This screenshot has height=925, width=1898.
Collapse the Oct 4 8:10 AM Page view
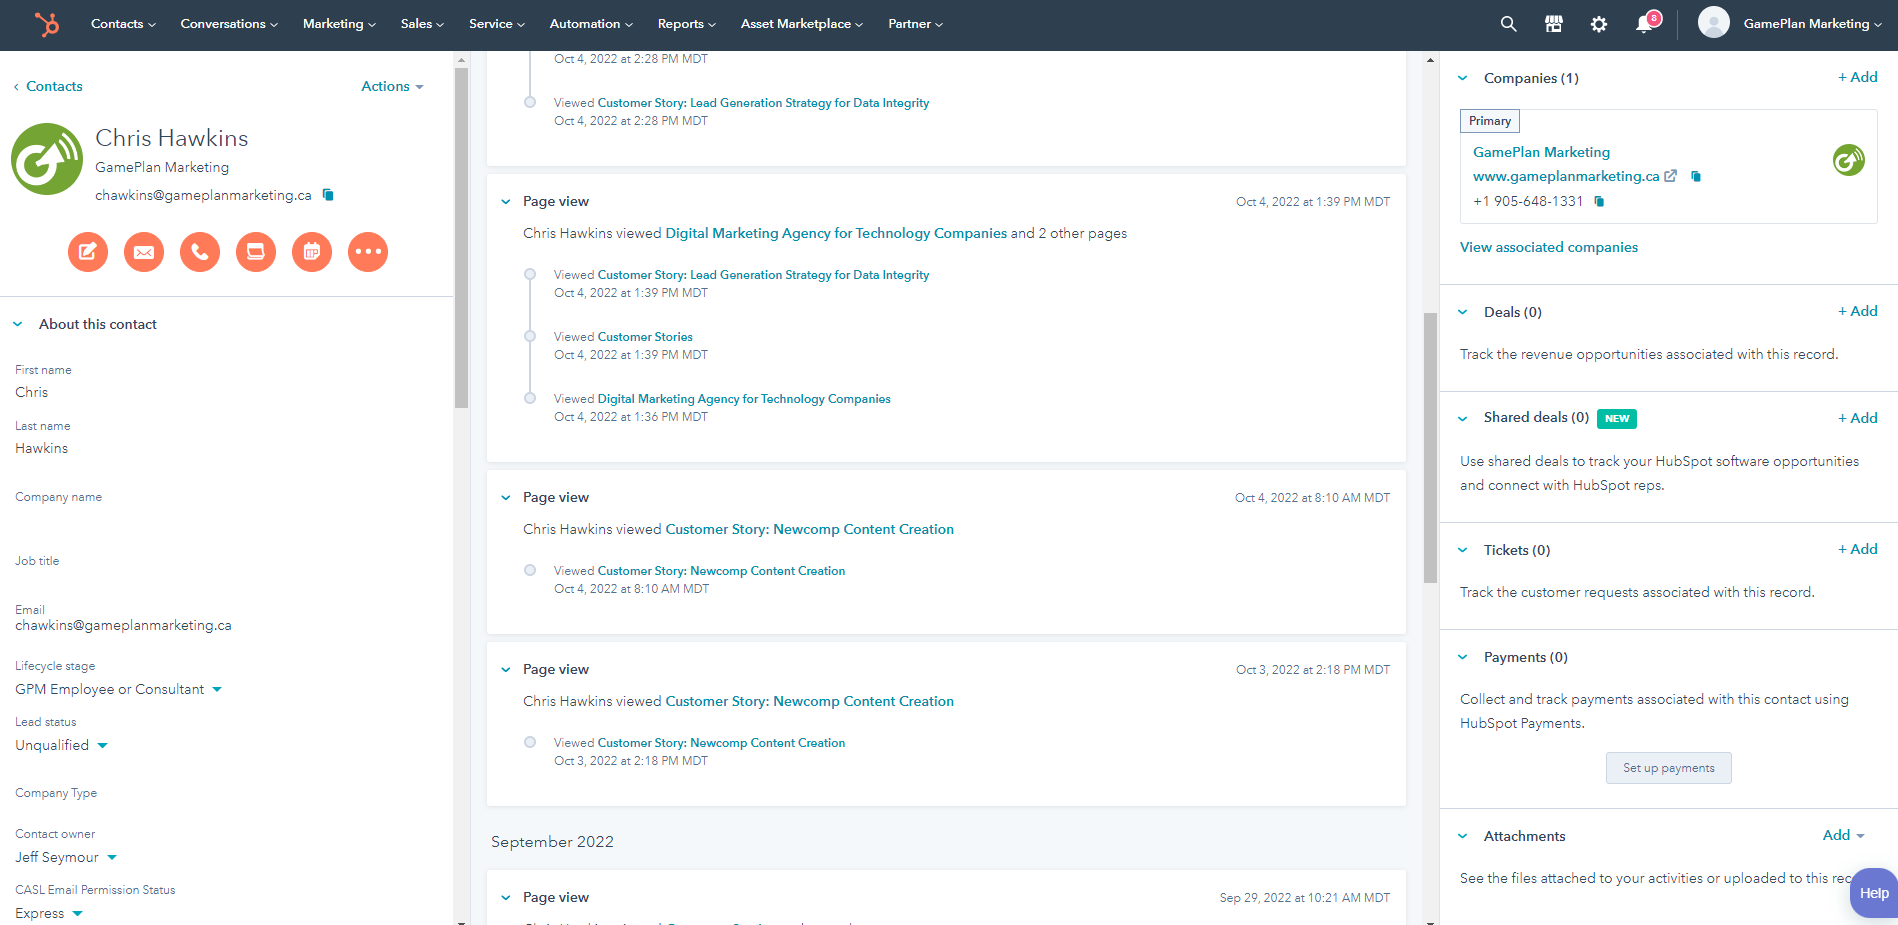point(505,498)
